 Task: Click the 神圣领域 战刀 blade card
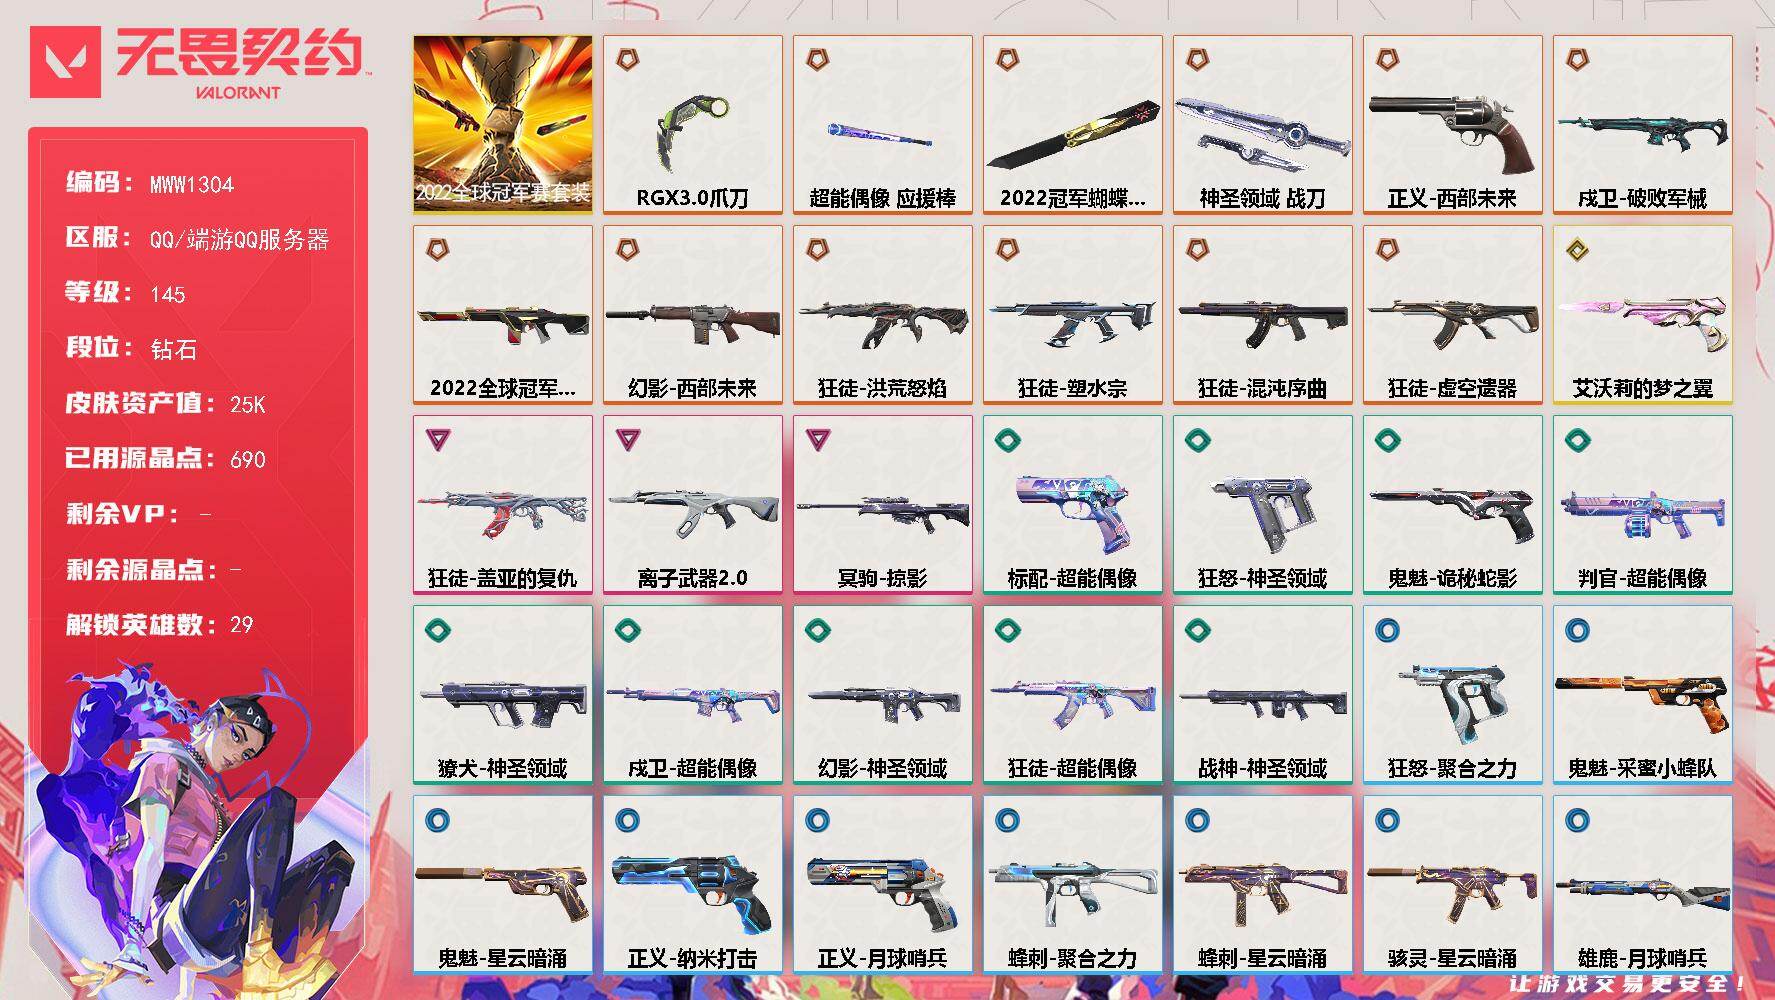1262,125
